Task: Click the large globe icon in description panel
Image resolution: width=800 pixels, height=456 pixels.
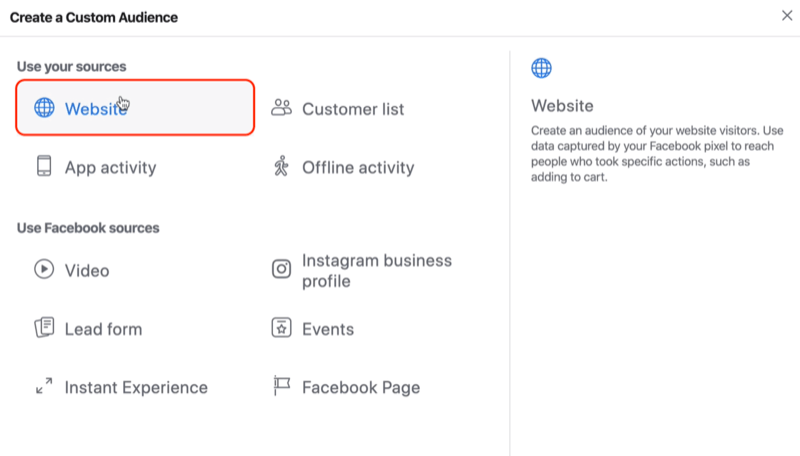Action: (x=541, y=68)
